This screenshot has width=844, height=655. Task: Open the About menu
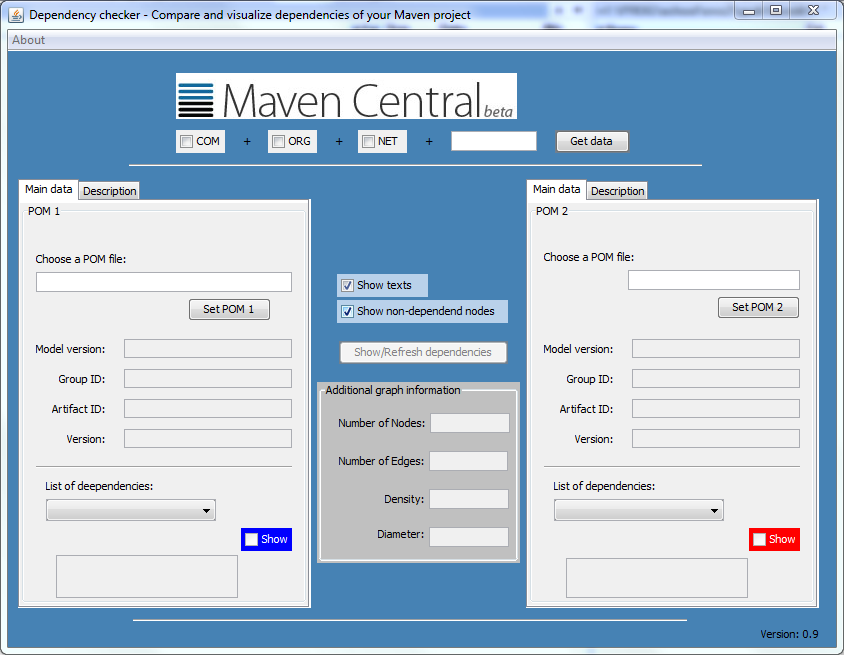point(29,40)
